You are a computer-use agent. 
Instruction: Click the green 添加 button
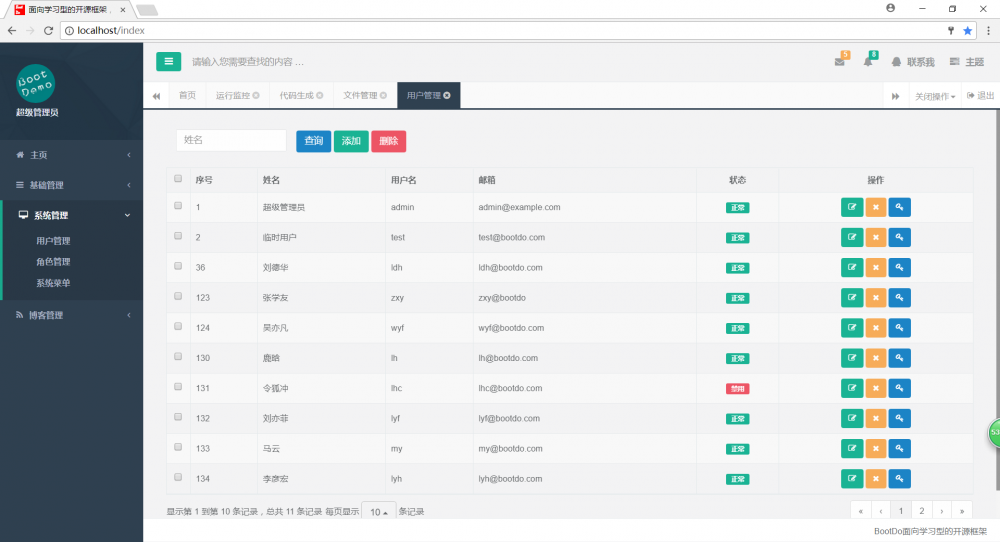point(351,141)
